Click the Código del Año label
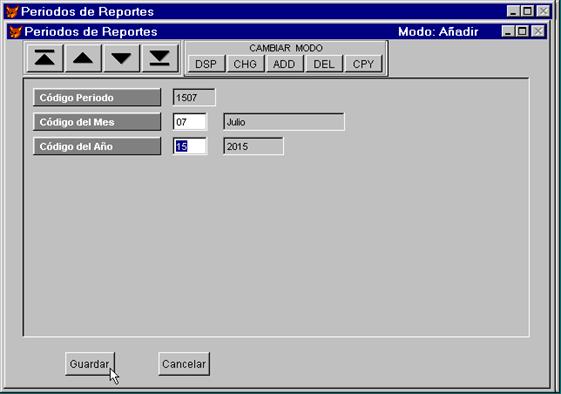This screenshot has height=394, width=561. point(97,146)
